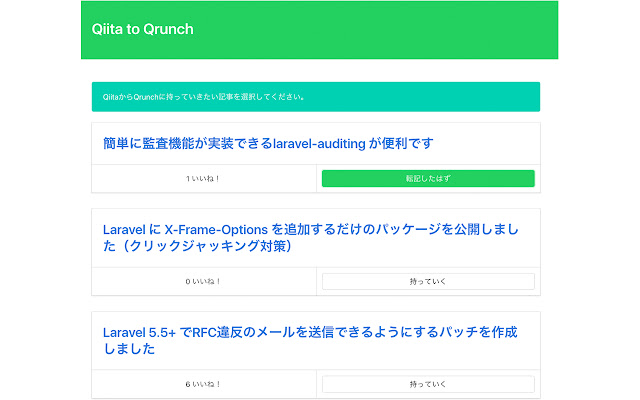Open the laravel-auditing article title link
Image resolution: width=640 pixels, height=400 pixels.
pos(268,143)
